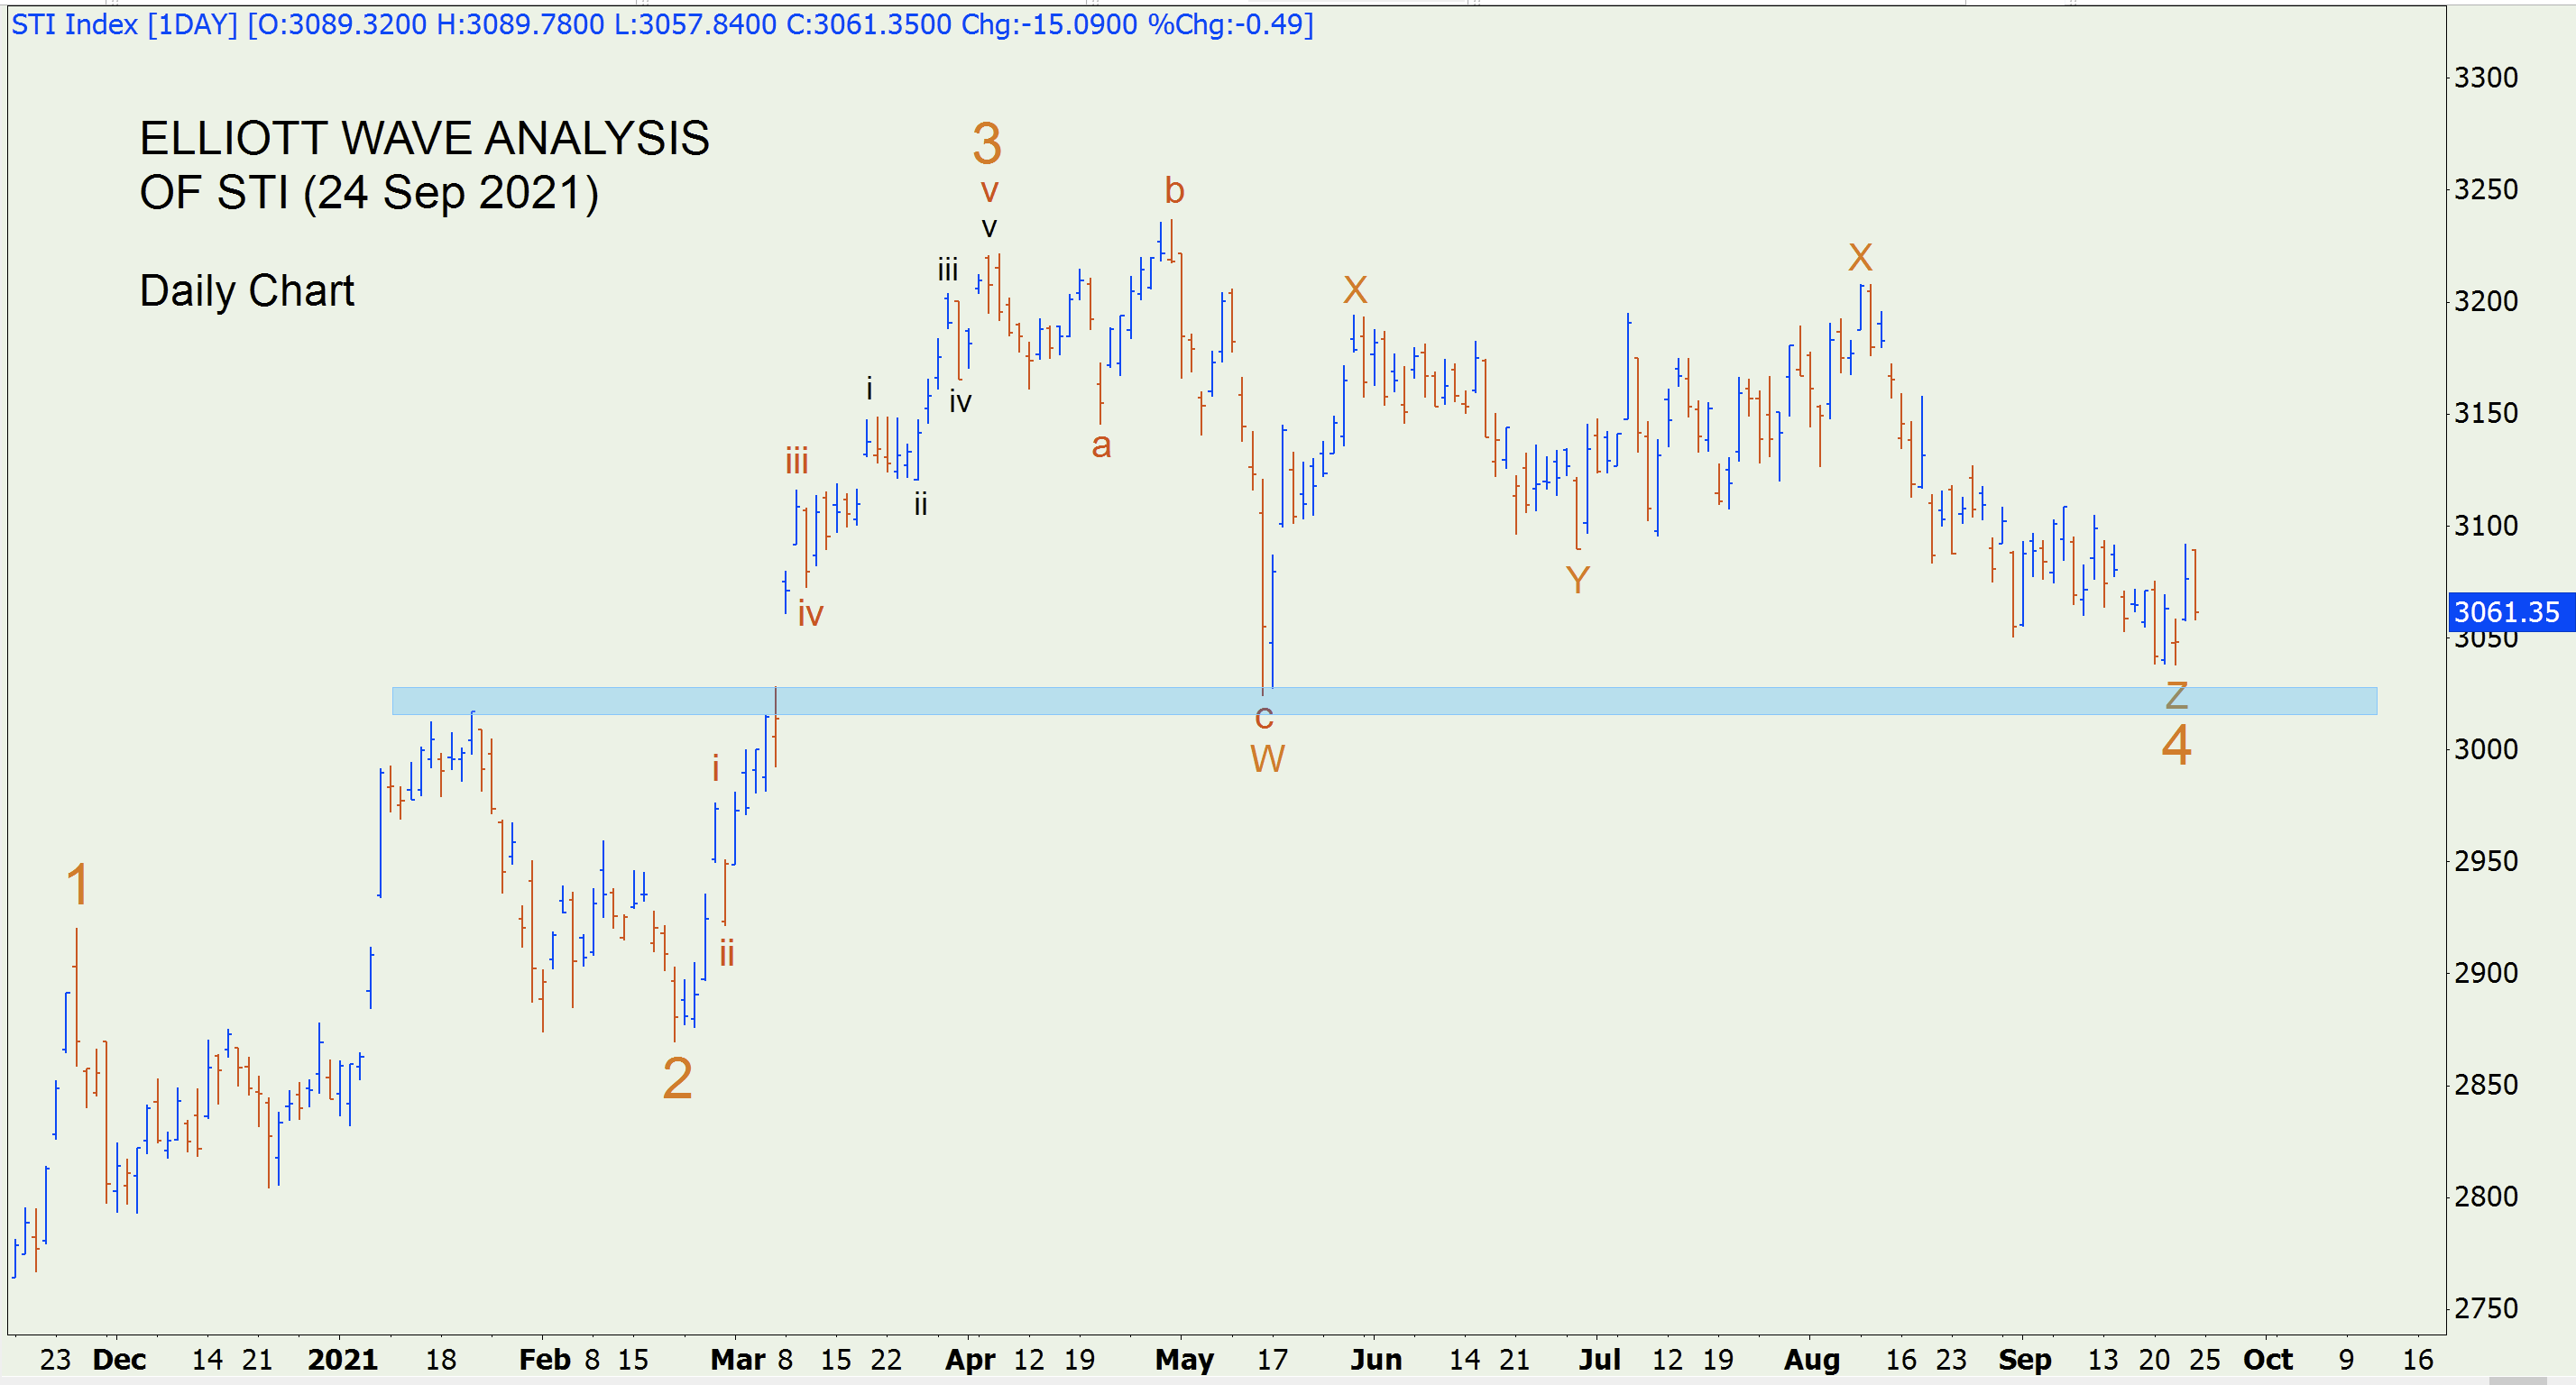Click the 3100 price axis label
This screenshot has width=2576, height=1385.
coord(2486,525)
